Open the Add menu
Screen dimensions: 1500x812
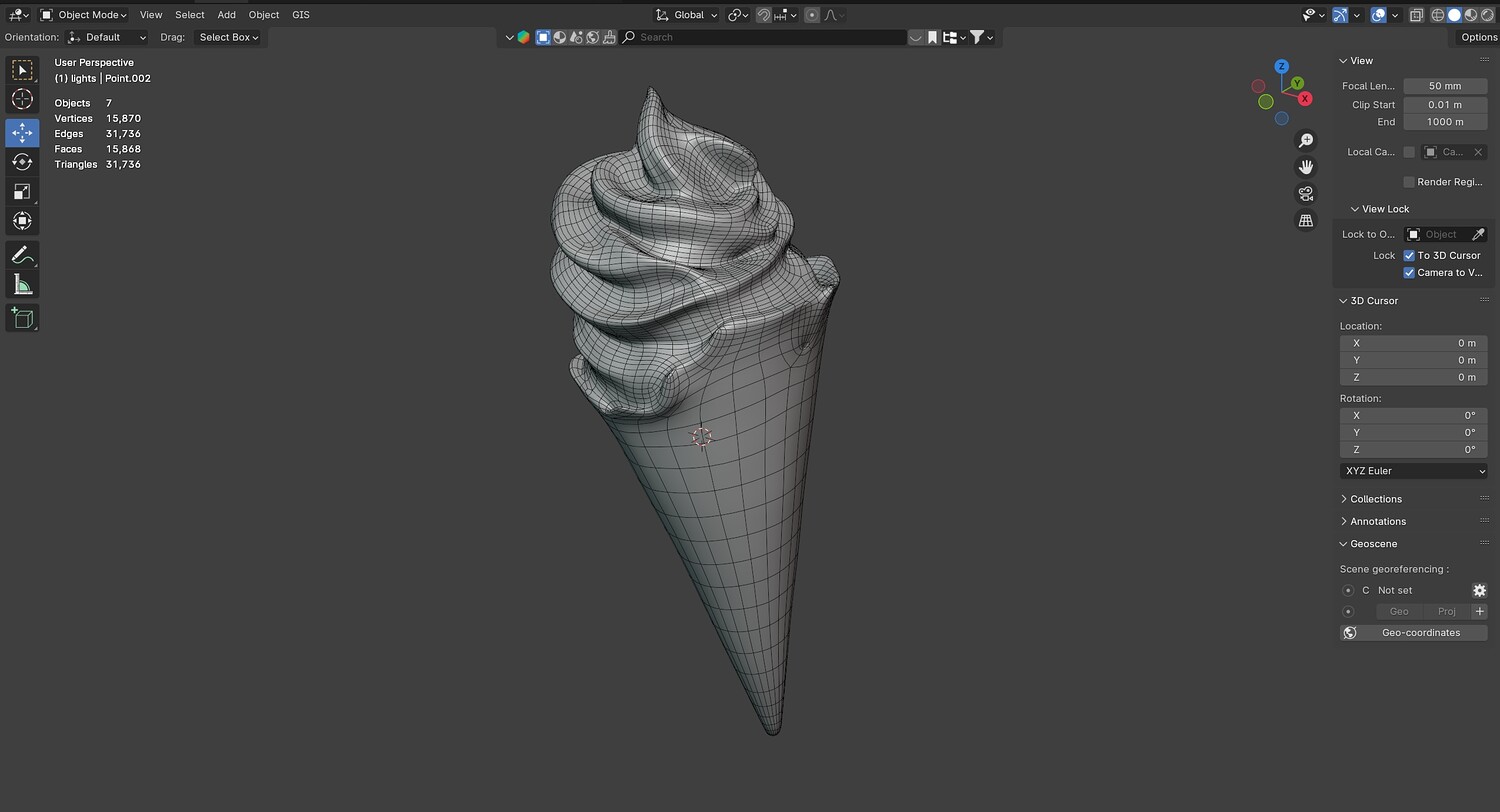click(227, 15)
